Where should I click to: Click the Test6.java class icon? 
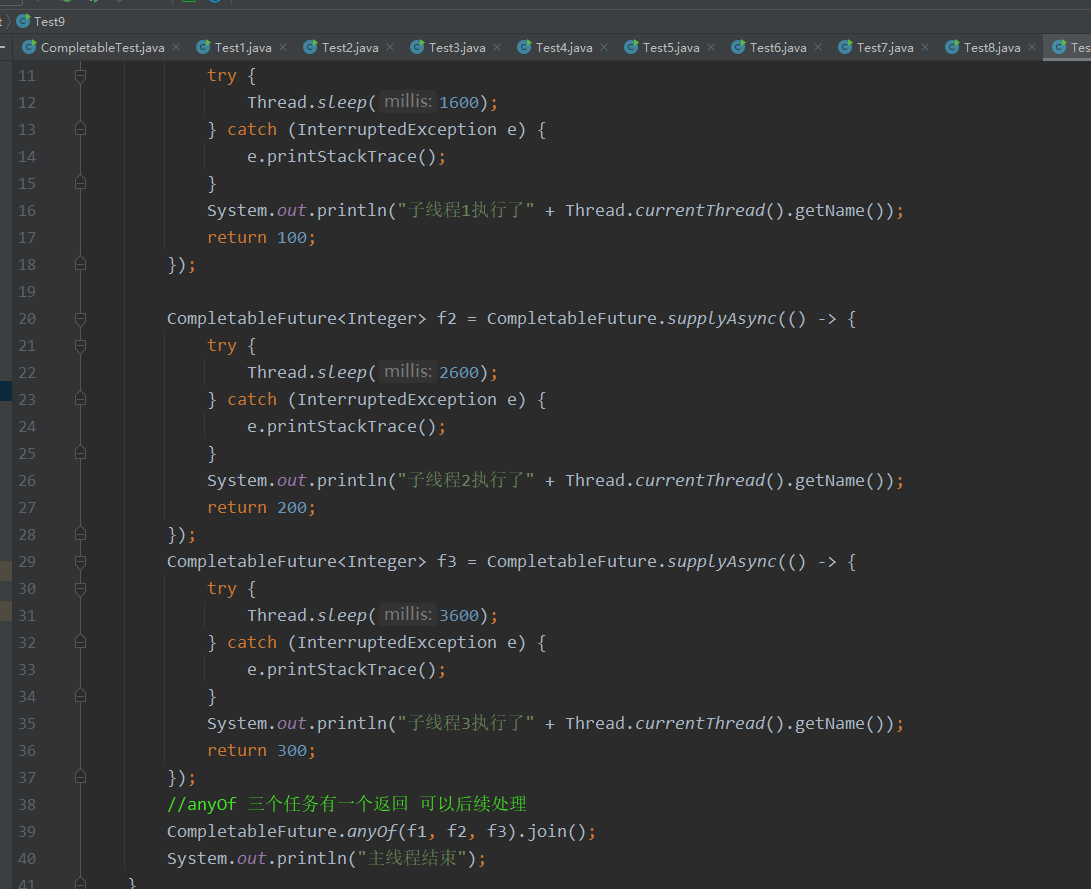coord(738,47)
